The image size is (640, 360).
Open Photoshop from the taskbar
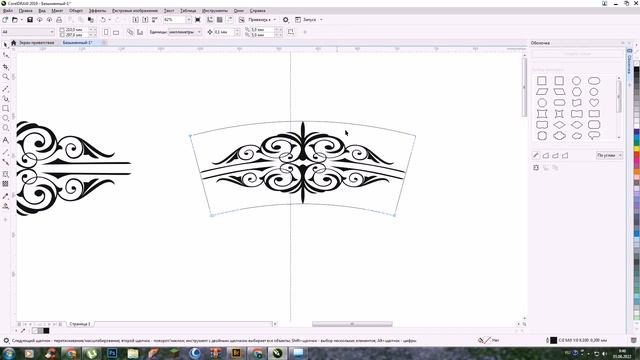point(112,353)
